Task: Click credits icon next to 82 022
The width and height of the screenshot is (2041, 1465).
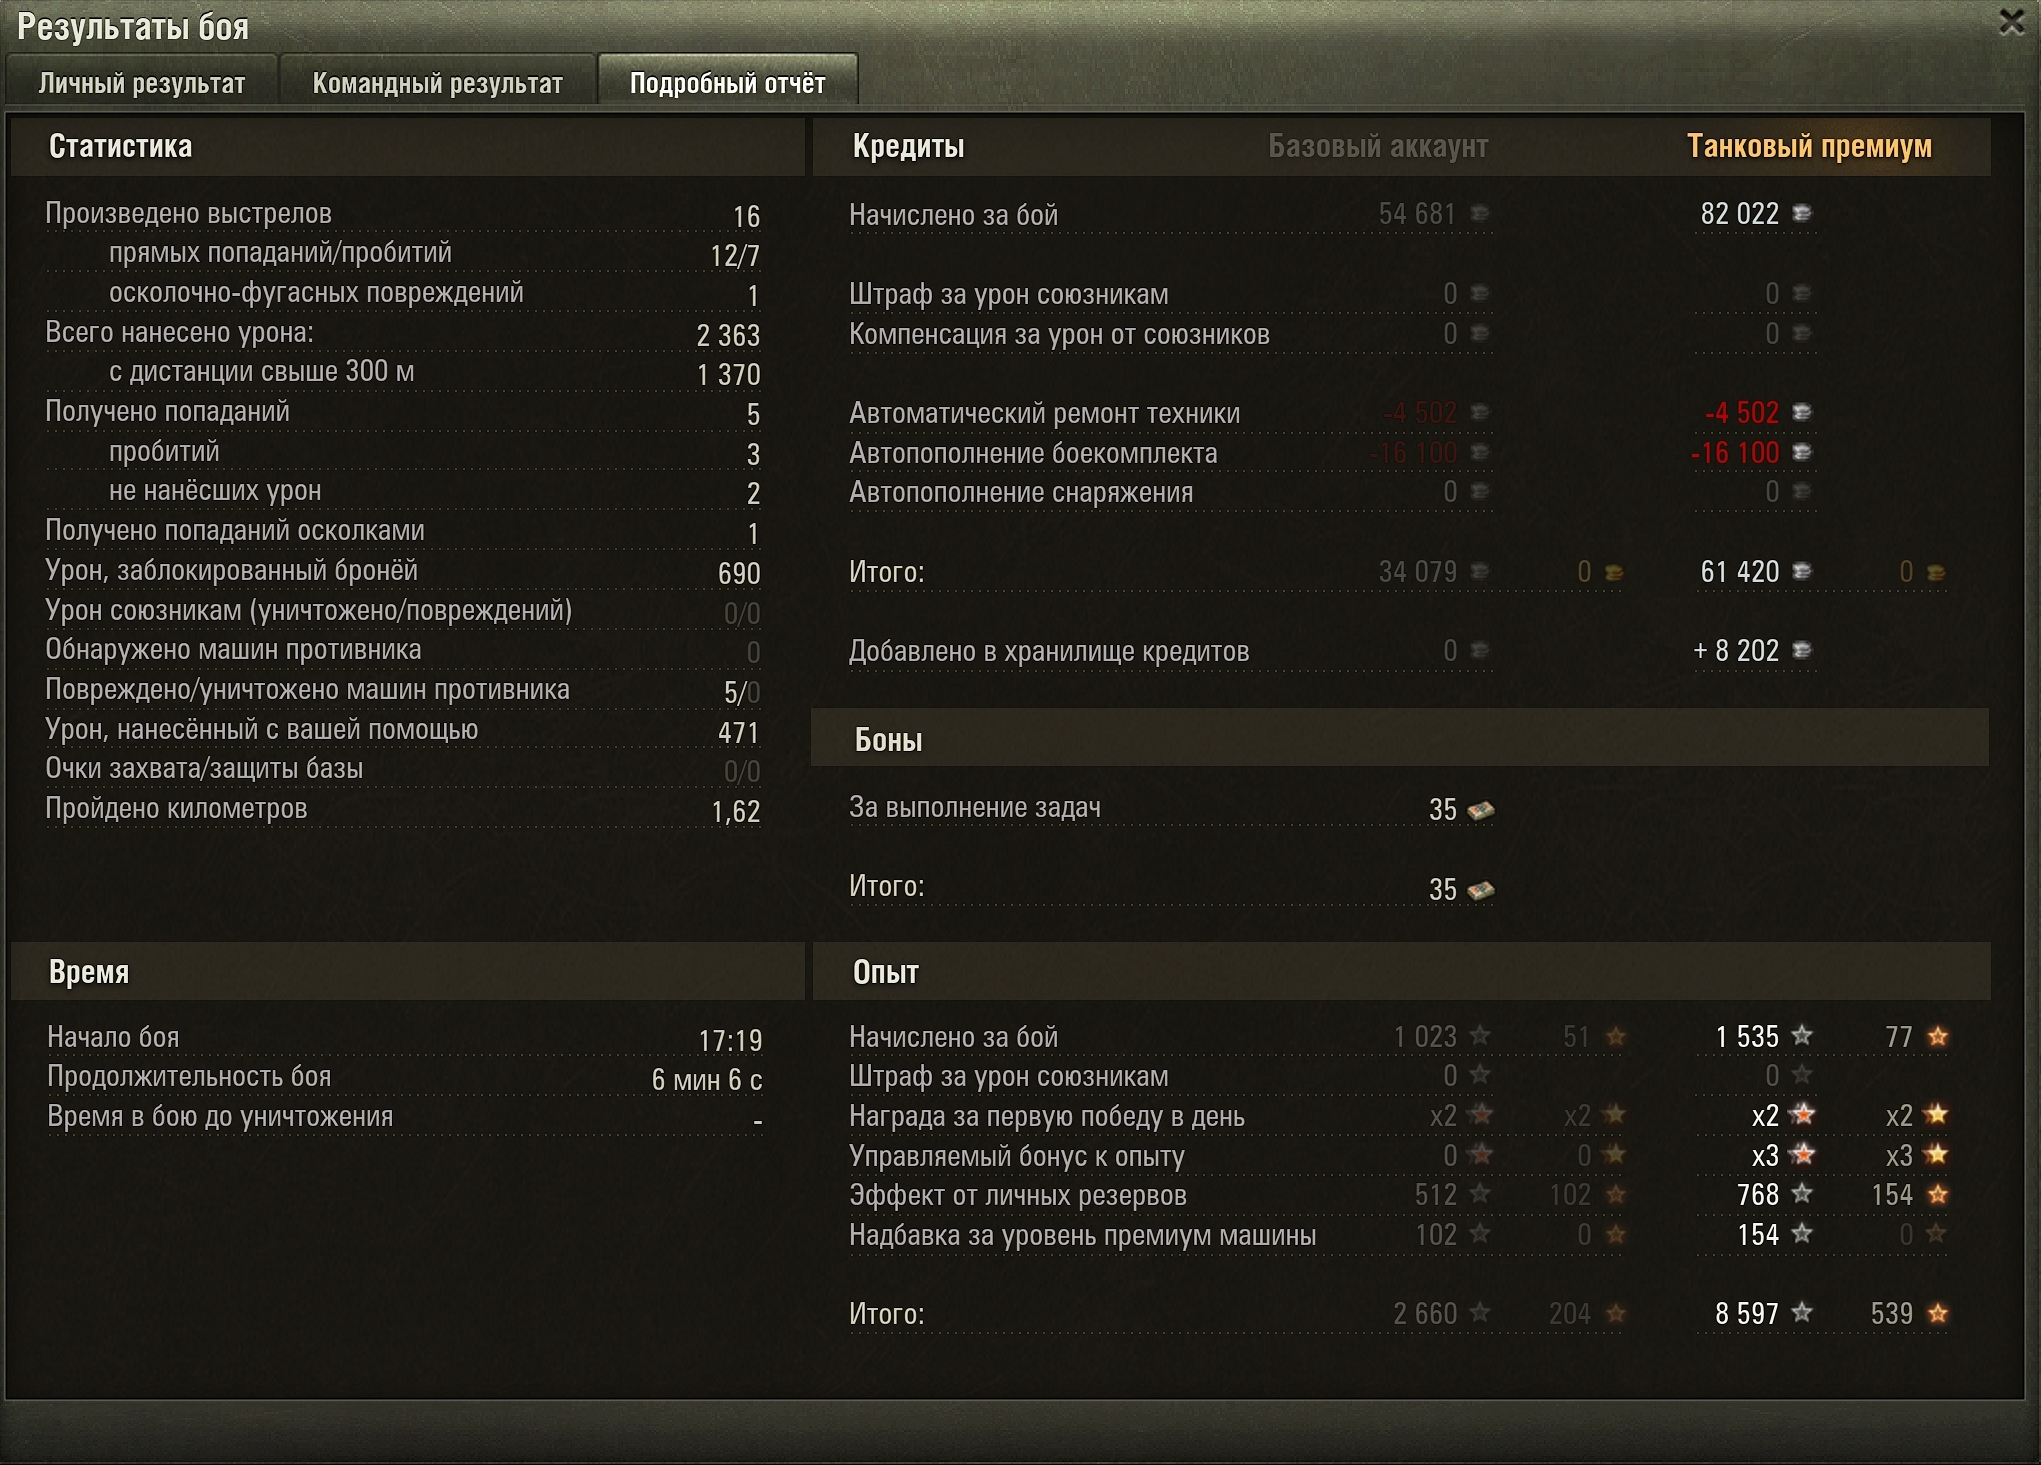Action: [1802, 213]
